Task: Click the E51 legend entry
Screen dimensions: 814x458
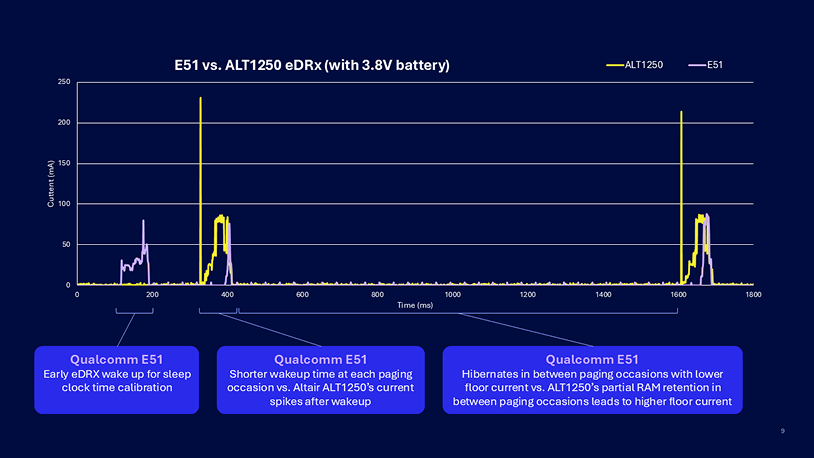Action: 706,65
